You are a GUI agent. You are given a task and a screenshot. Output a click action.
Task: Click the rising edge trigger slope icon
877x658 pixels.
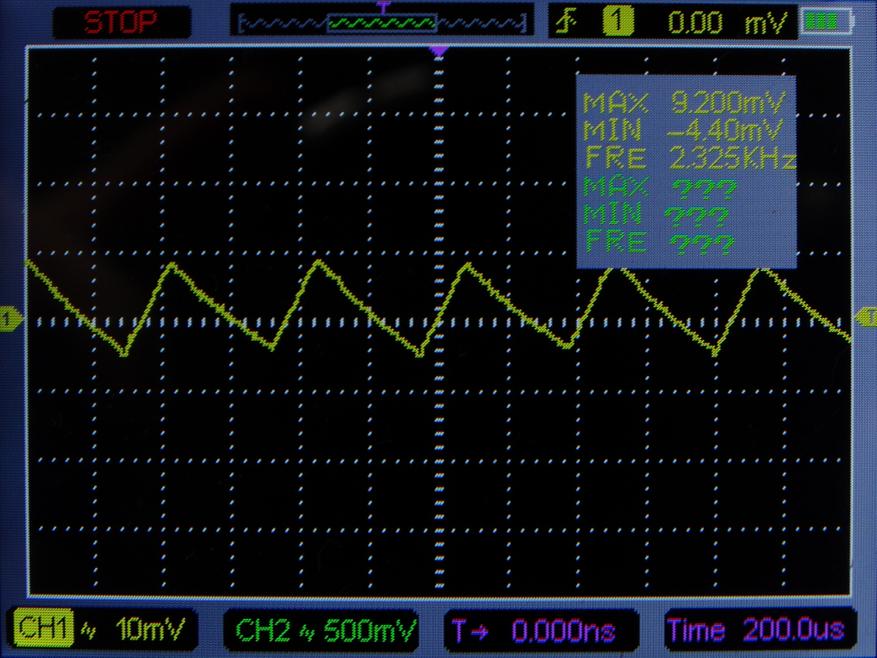click(x=566, y=22)
